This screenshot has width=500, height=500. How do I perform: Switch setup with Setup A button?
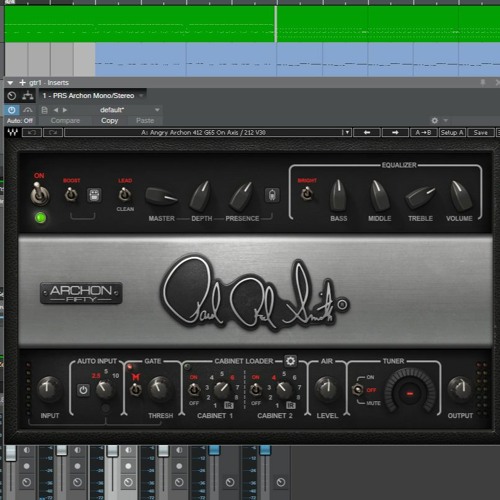point(452,133)
